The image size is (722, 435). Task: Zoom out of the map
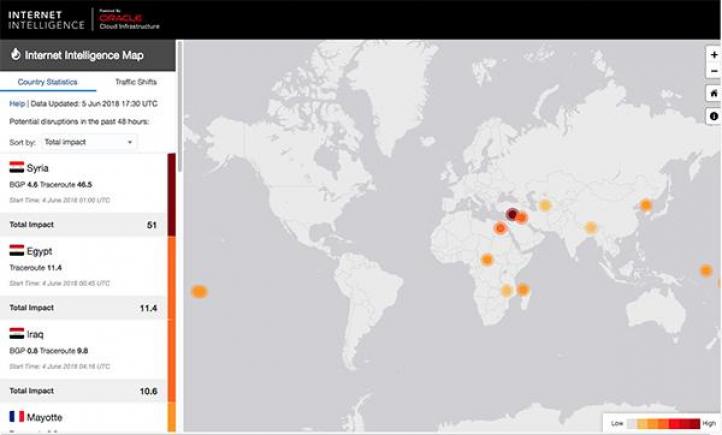pos(713,71)
